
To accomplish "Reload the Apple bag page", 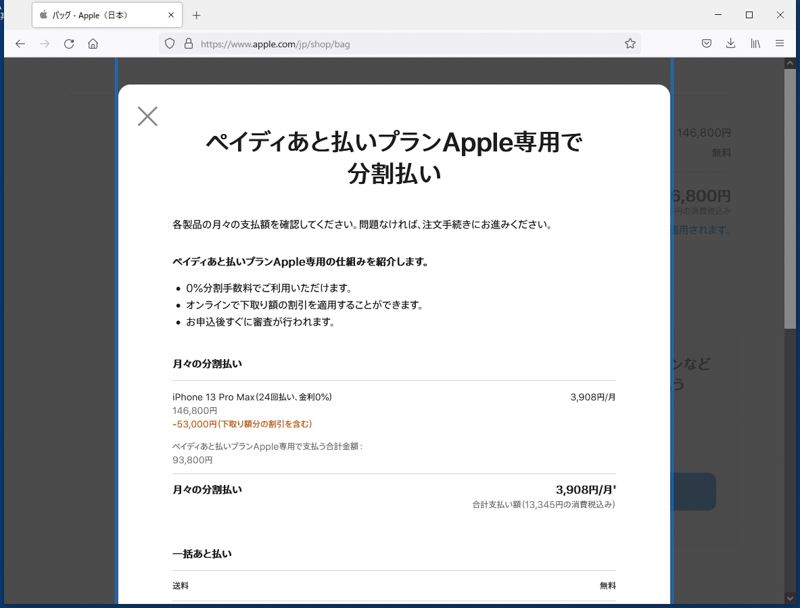I will coord(68,44).
